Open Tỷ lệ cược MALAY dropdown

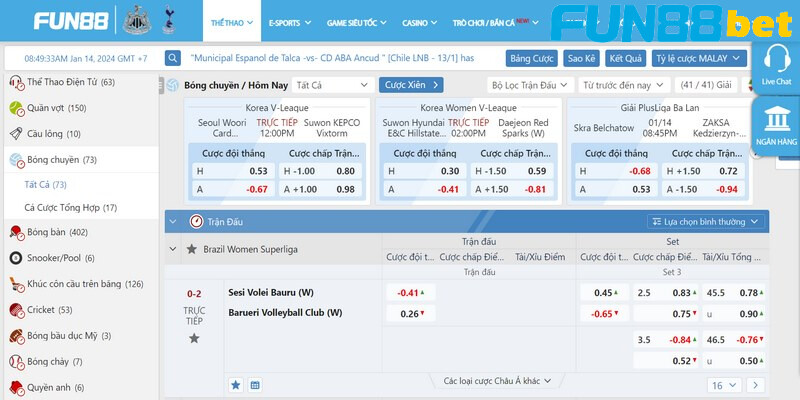[699, 58]
